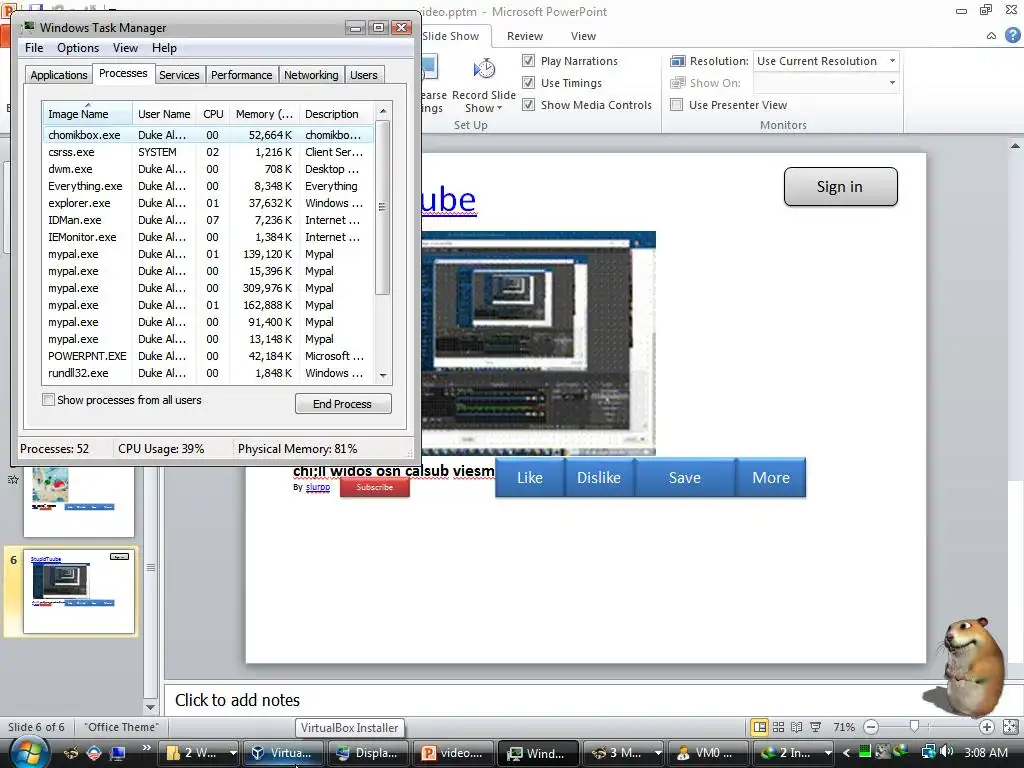Select IDMan.exe process row

click(208, 220)
